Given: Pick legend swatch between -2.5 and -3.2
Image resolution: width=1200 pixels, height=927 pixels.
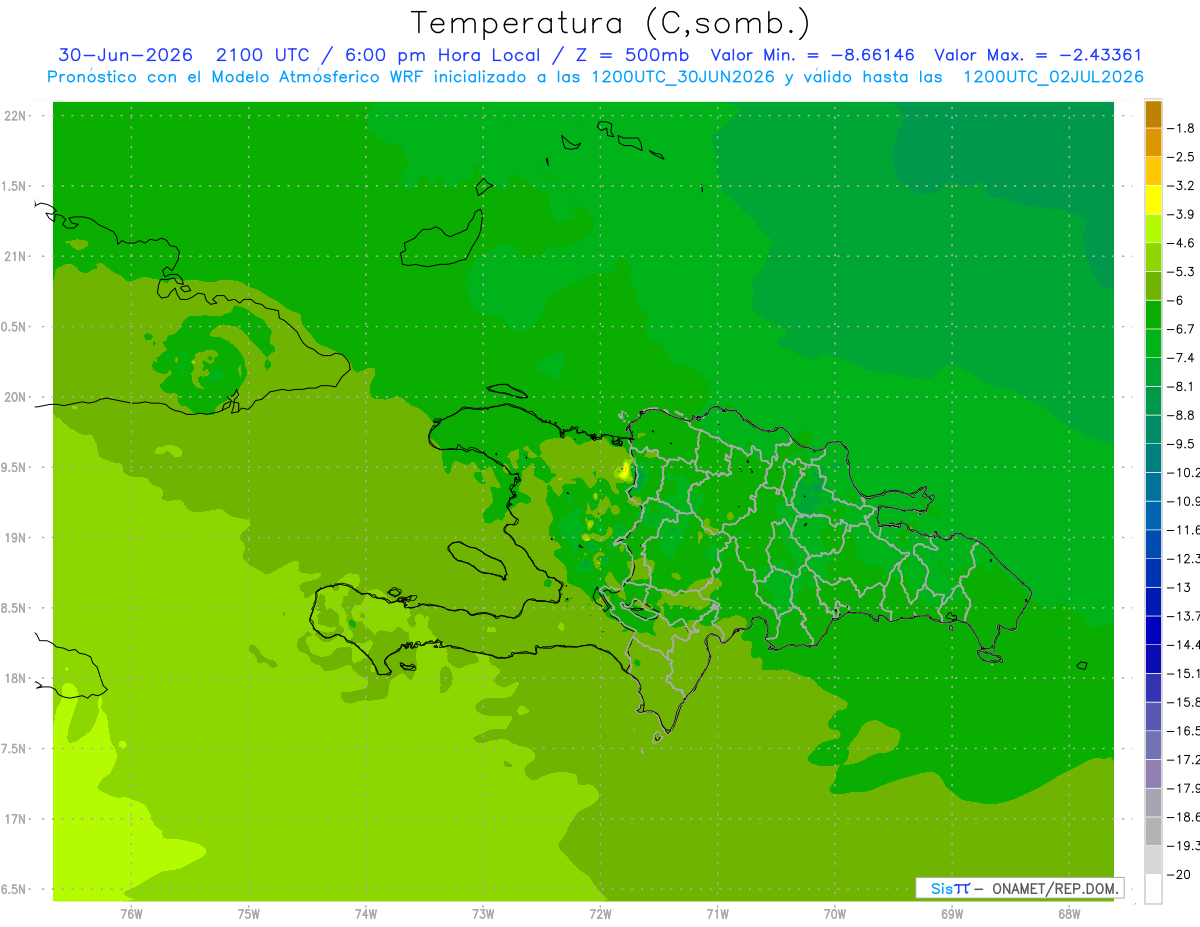Looking at the screenshot, I should (1154, 171).
